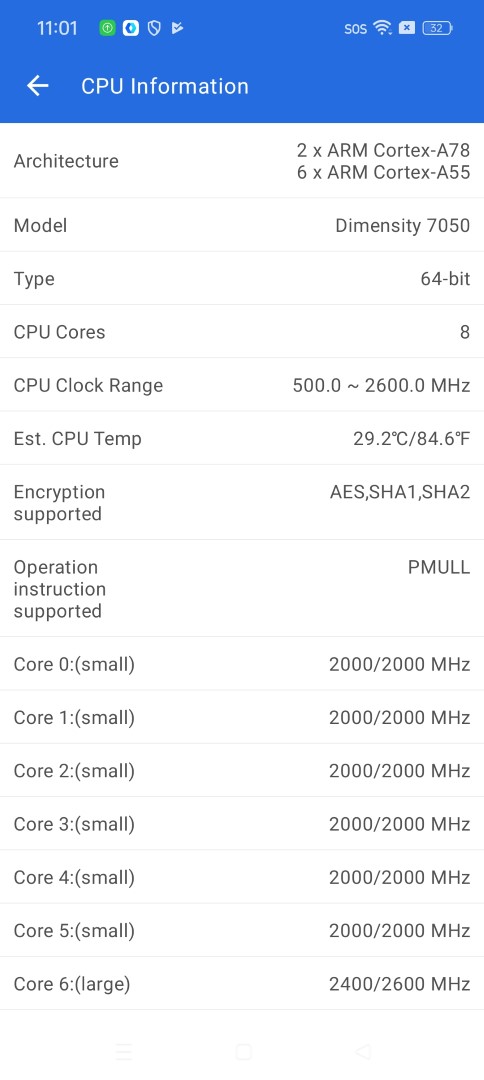Tap the CPU Clock Range row
The image size is (484, 1080).
pyautogui.click(x=242, y=385)
